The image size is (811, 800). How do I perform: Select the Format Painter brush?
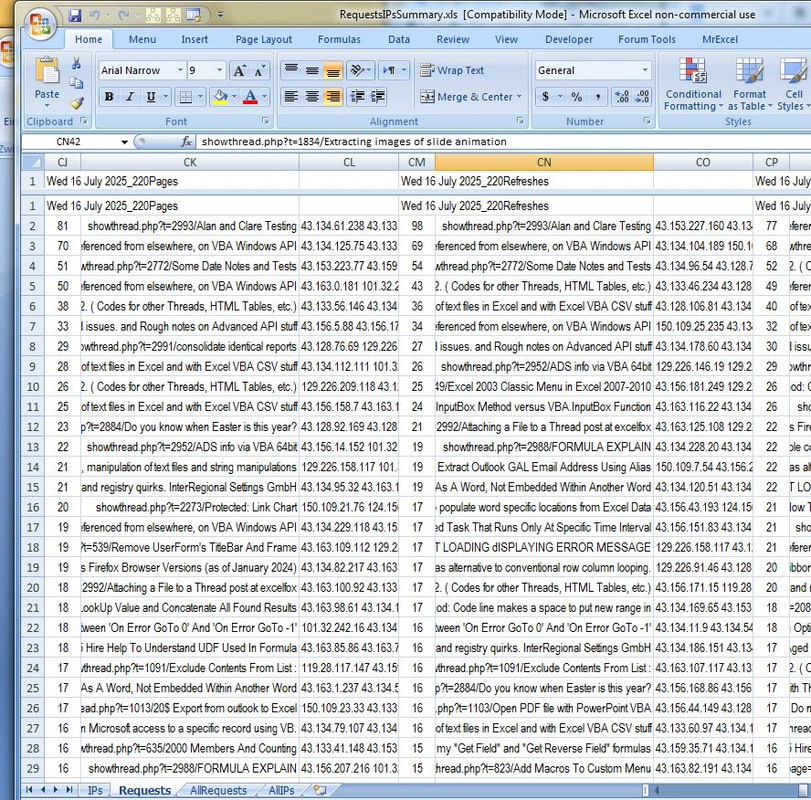(77, 102)
